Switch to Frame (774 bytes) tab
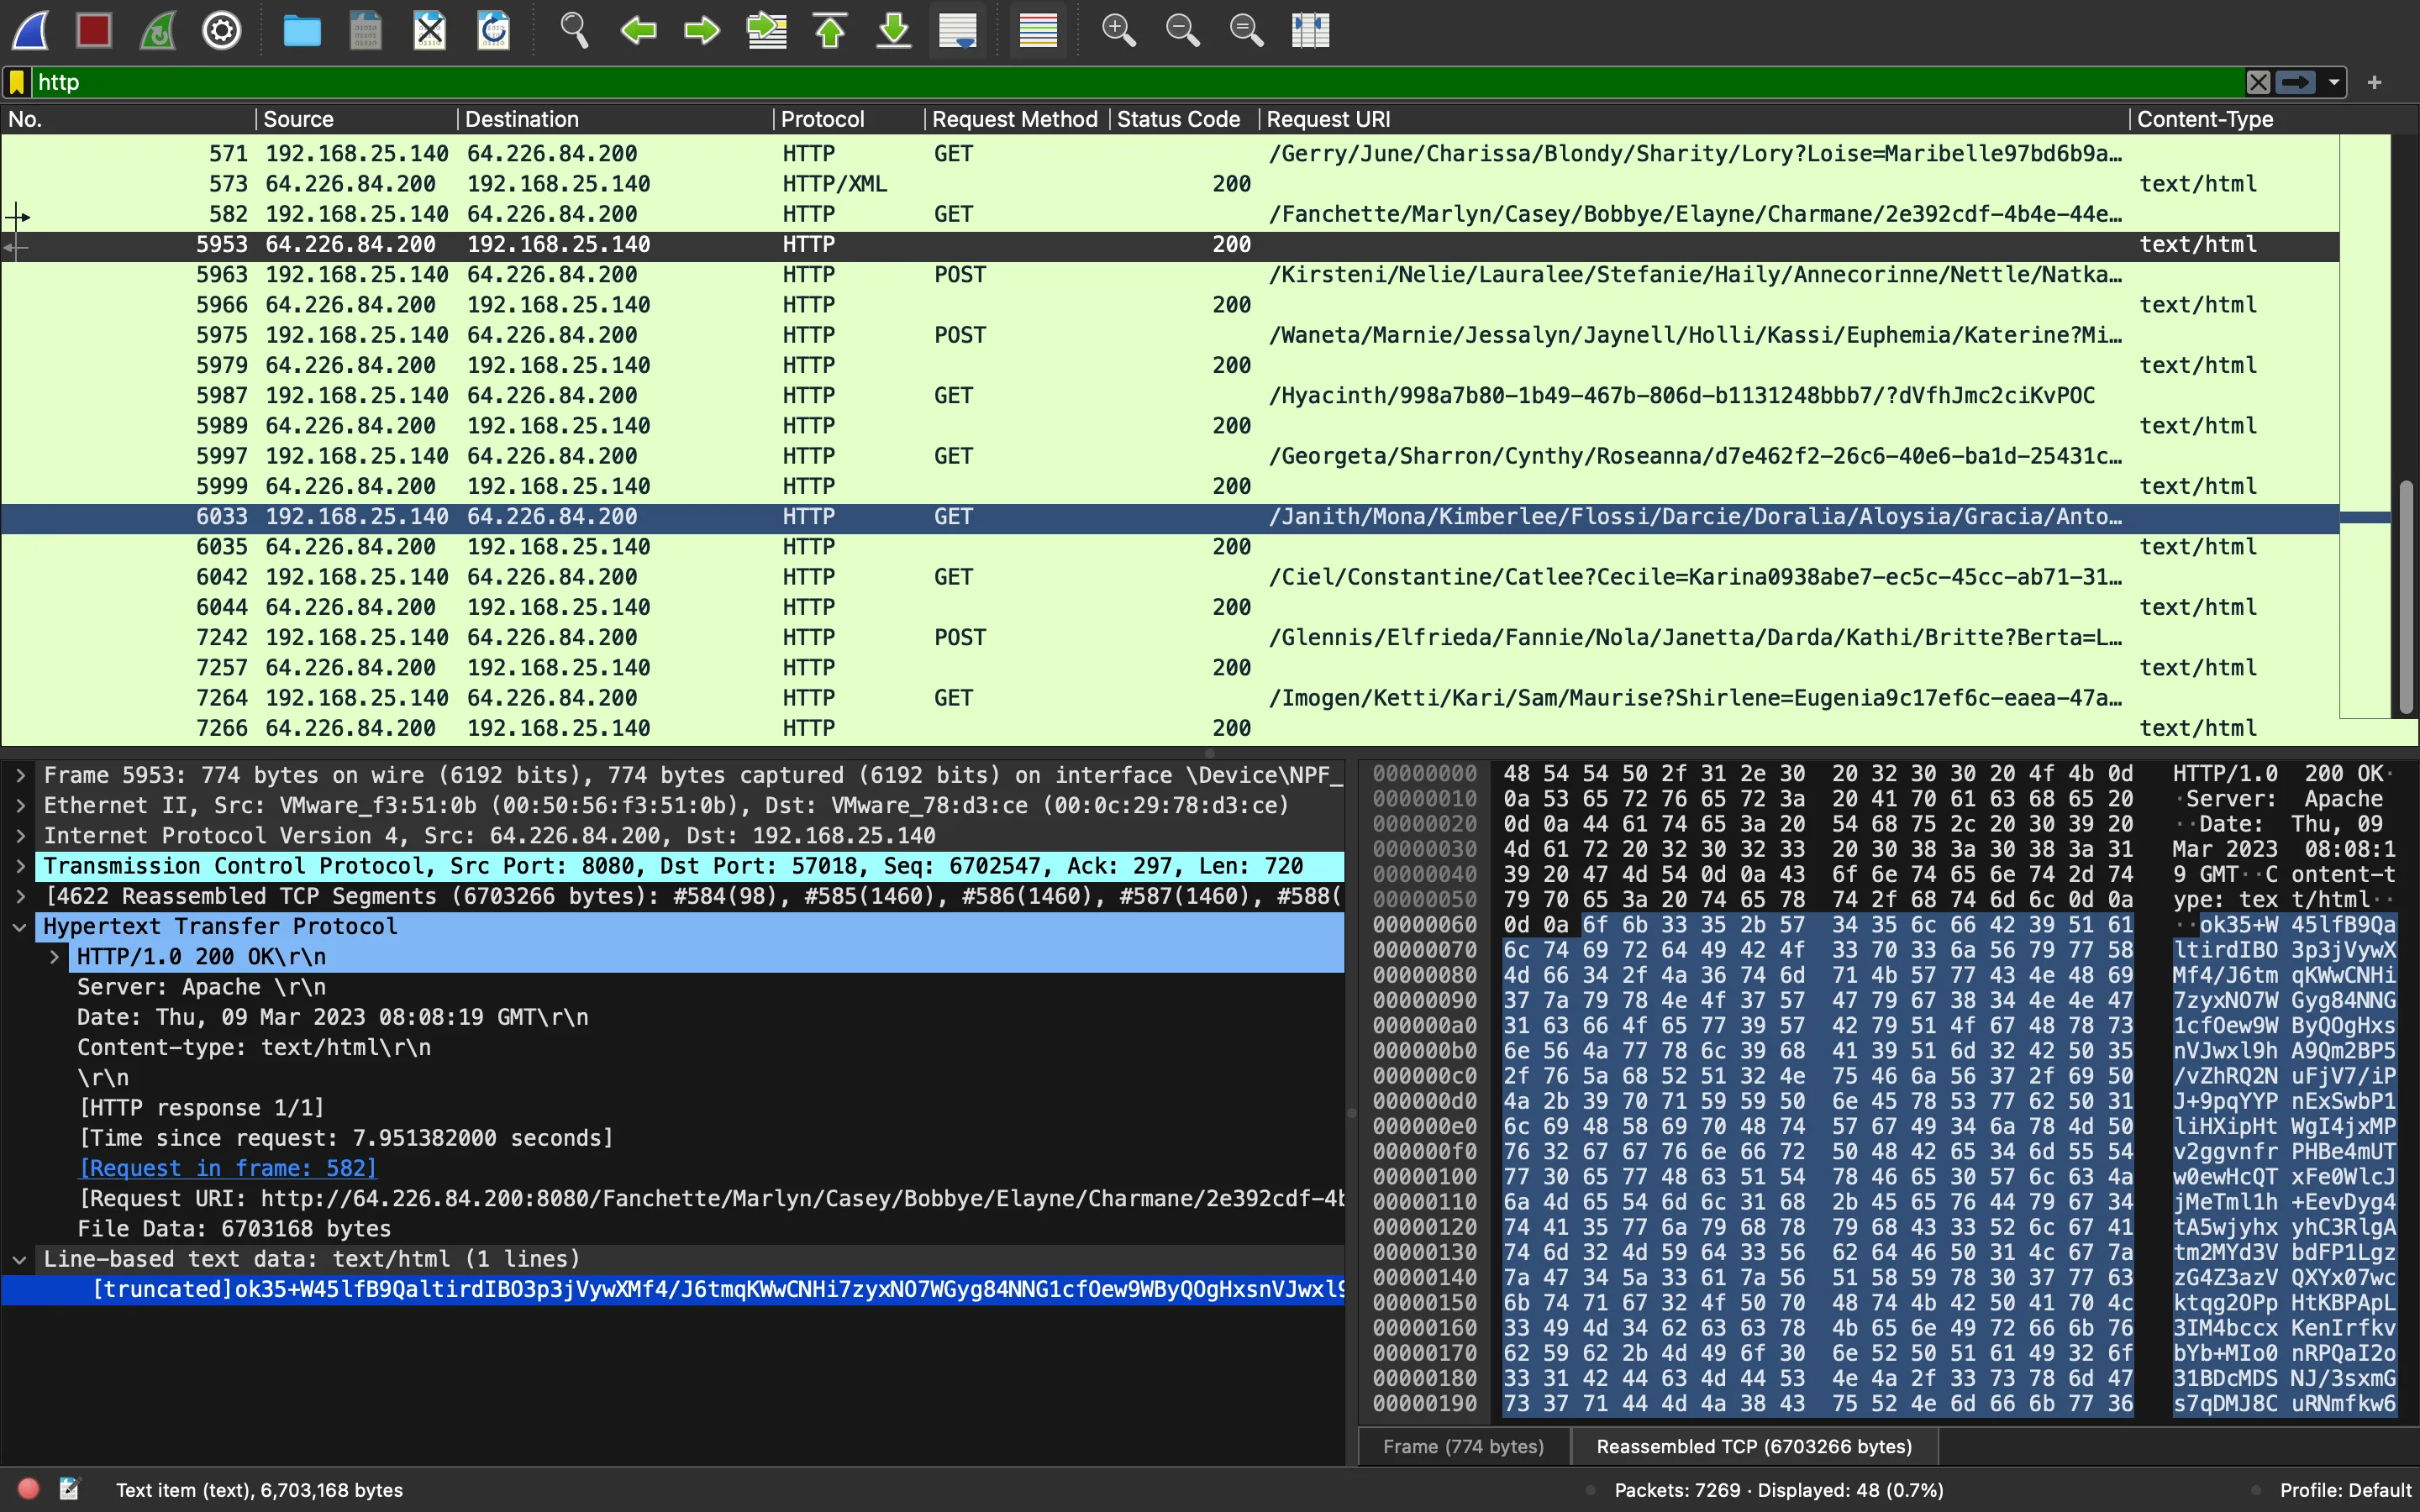This screenshot has height=1512, width=2420. (x=1463, y=1446)
